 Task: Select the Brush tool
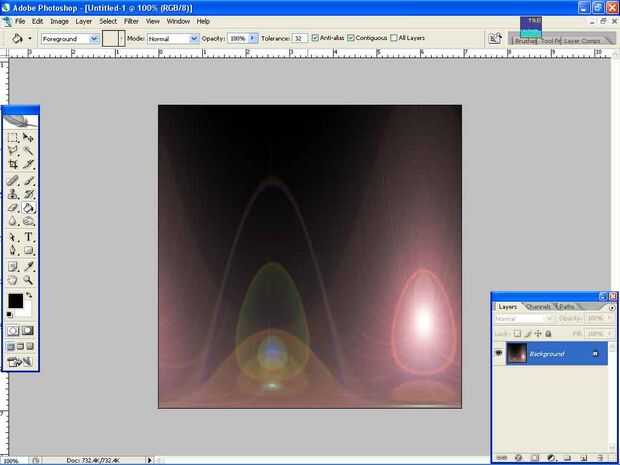click(28, 181)
